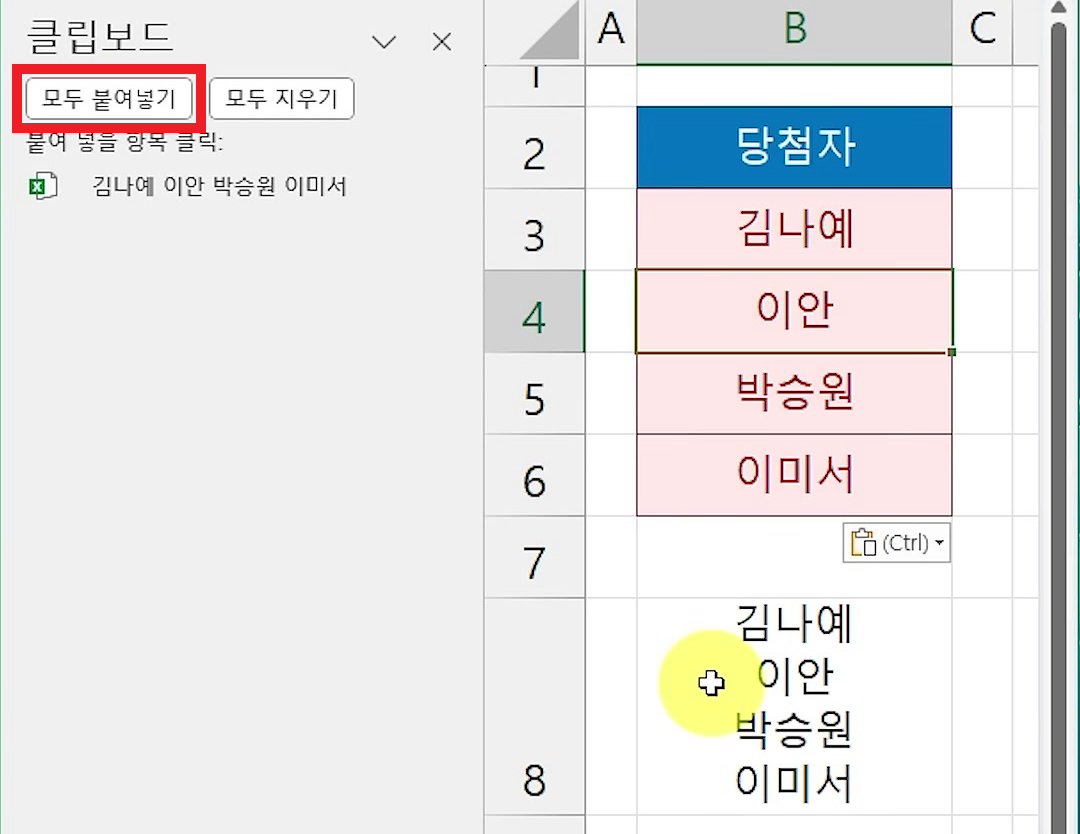Screen dimensions: 1080x834
Task: Select the 당첨자 header cell
Action: click(794, 147)
